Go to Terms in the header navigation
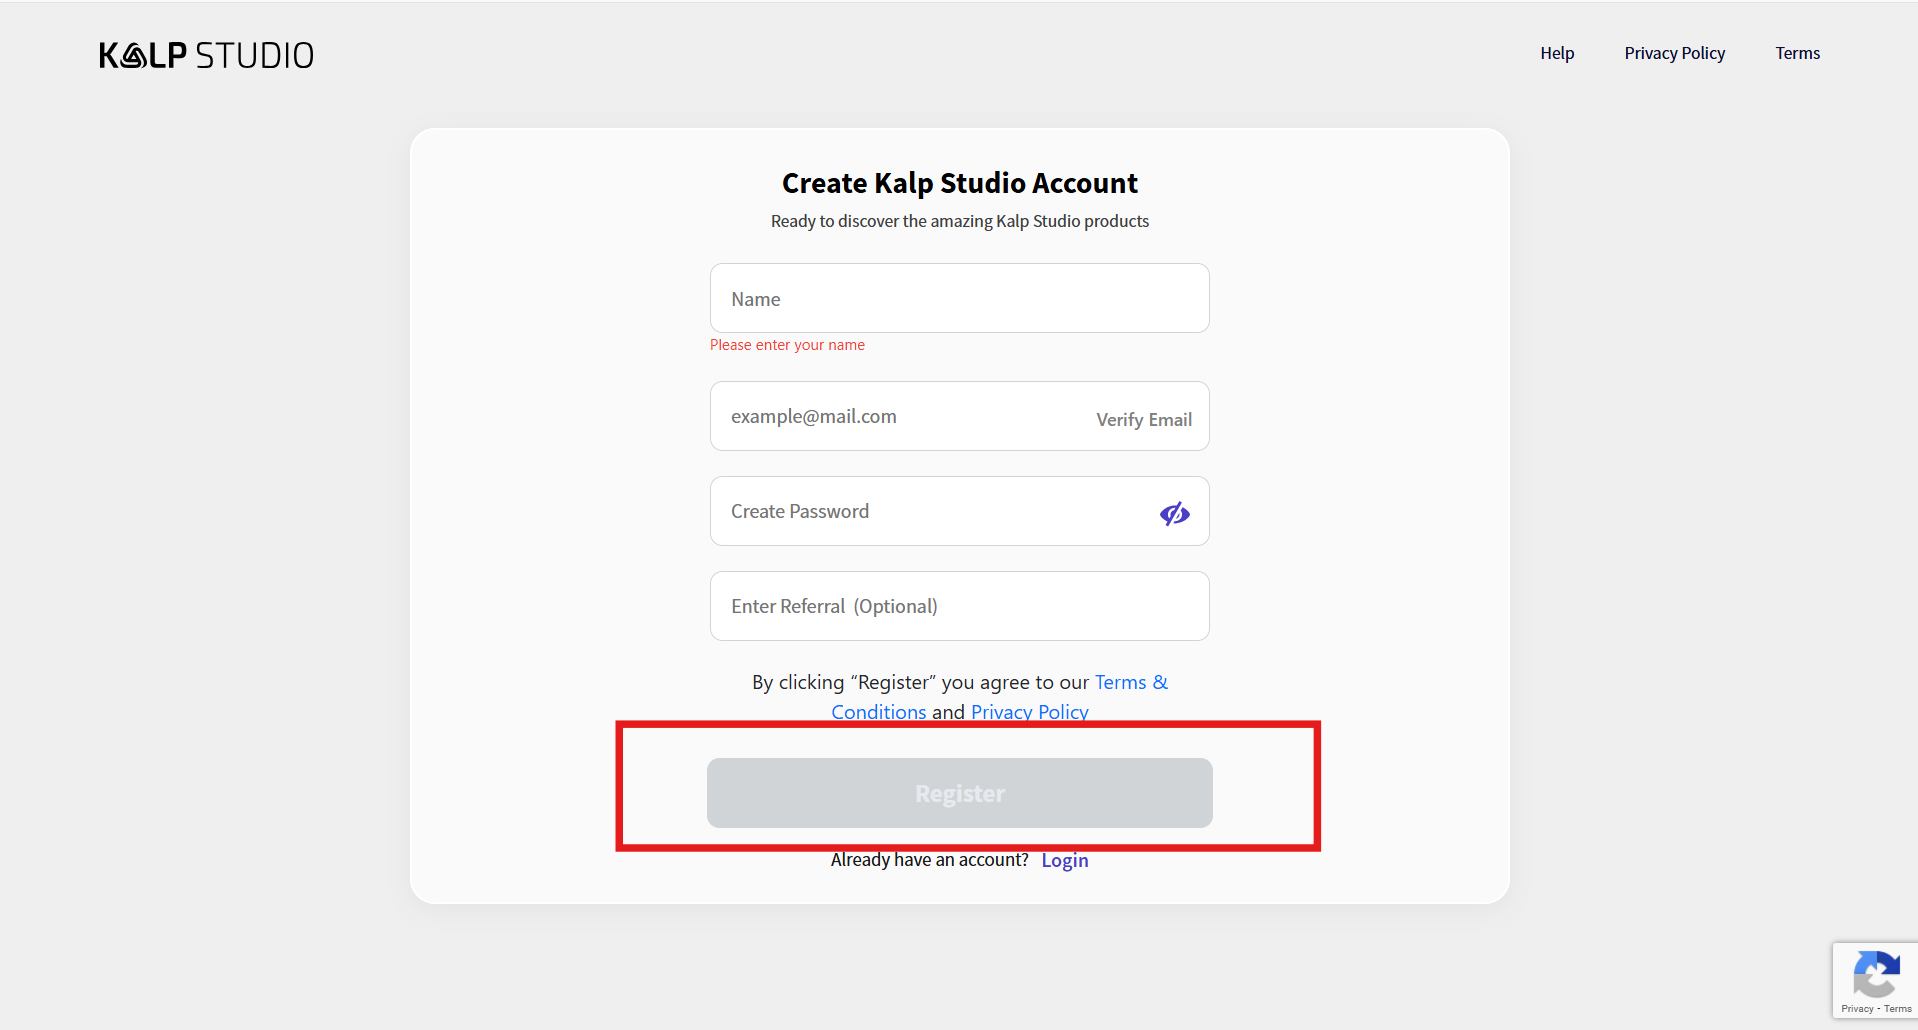Viewport: 1918px width, 1030px height. [1797, 53]
